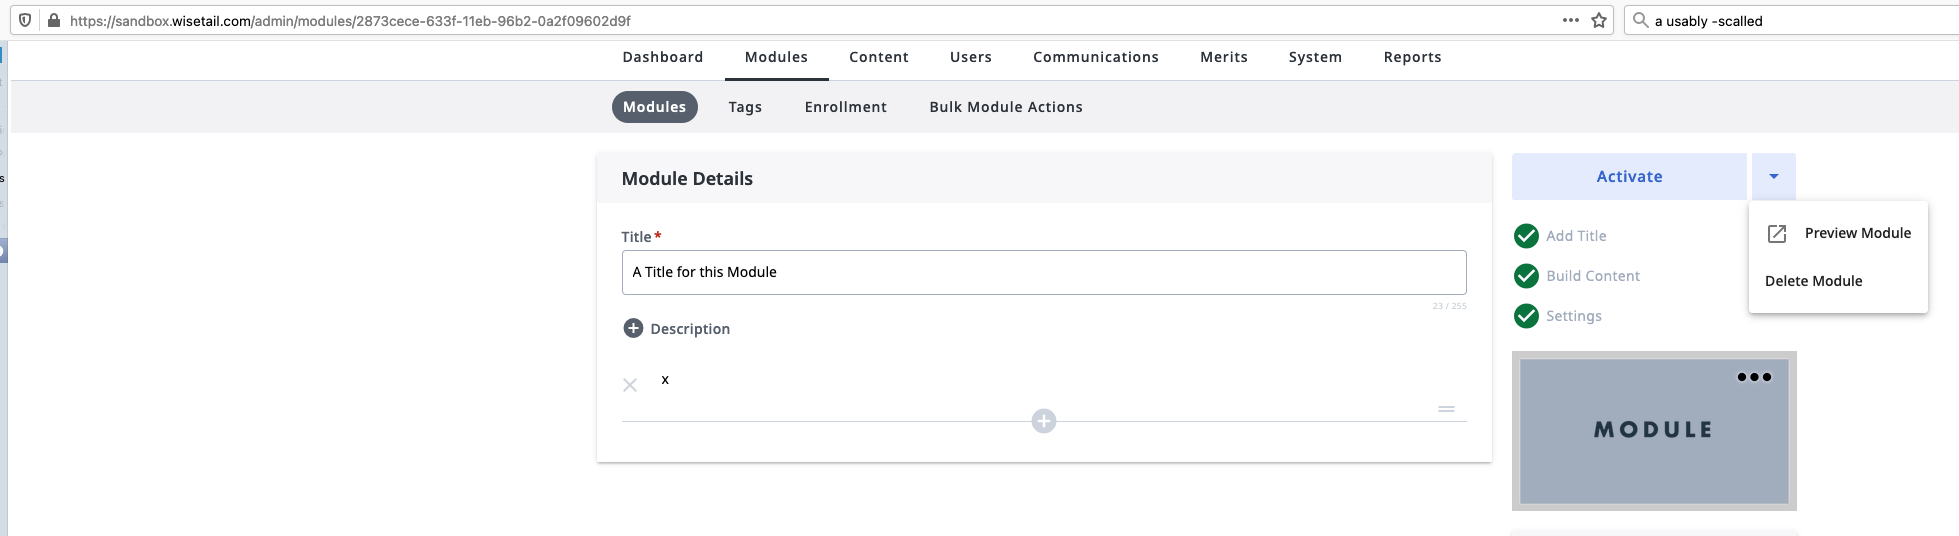The height and width of the screenshot is (536, 1959).
Task: Click into the Title input field
Action: 1044,272
